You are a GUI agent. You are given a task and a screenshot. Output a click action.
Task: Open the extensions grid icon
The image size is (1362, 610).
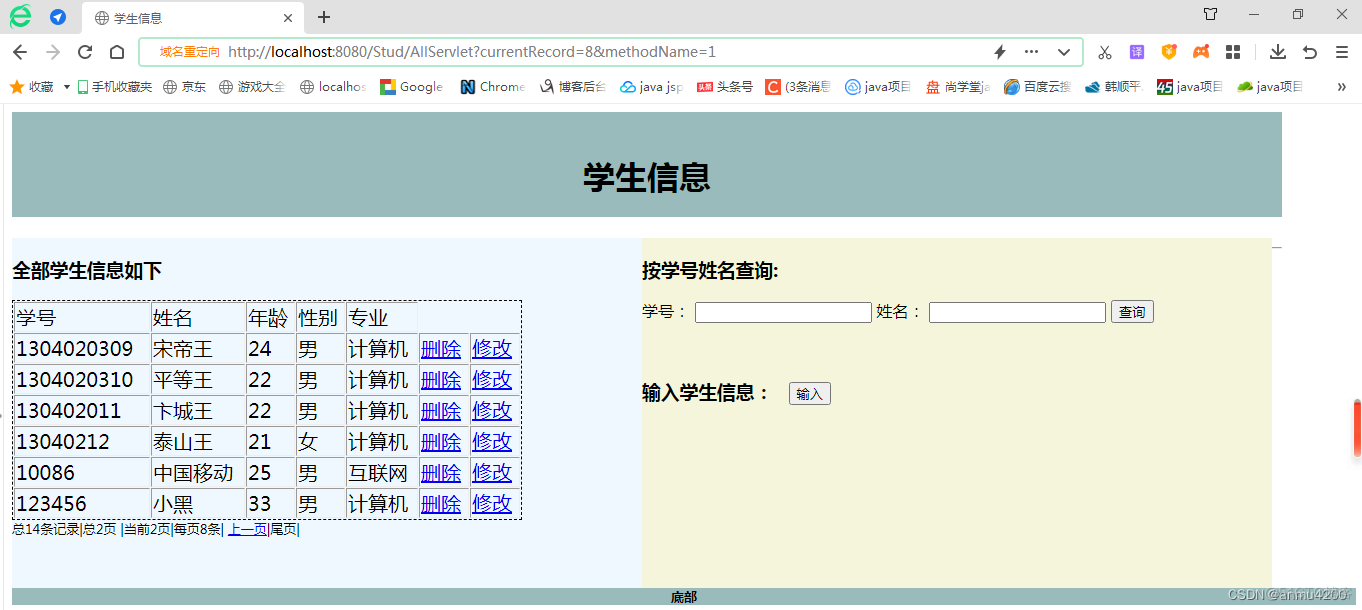(x=1232, y=52)
